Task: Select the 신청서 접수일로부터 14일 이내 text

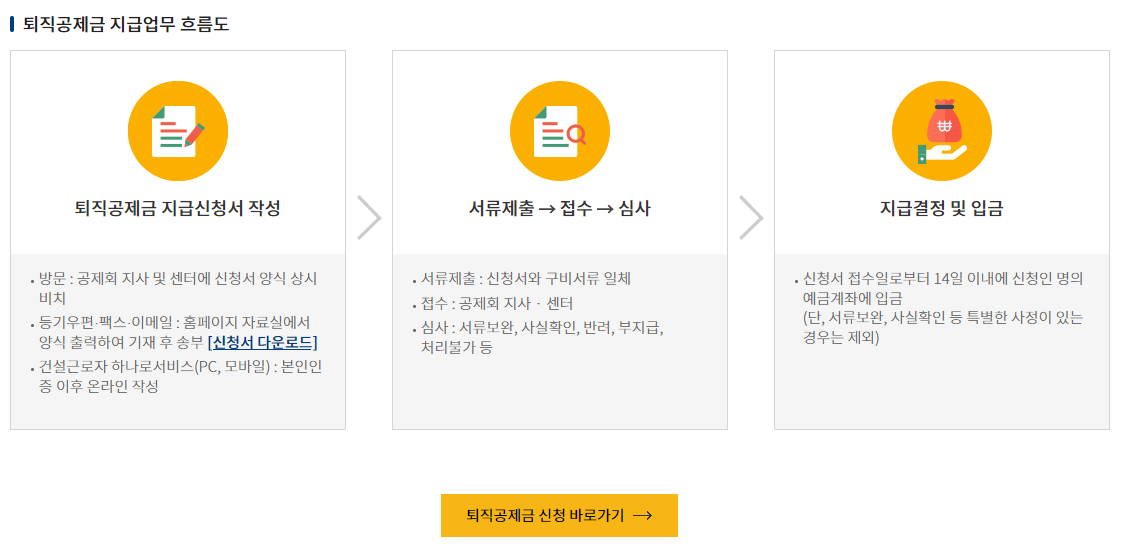Action: 943,287
